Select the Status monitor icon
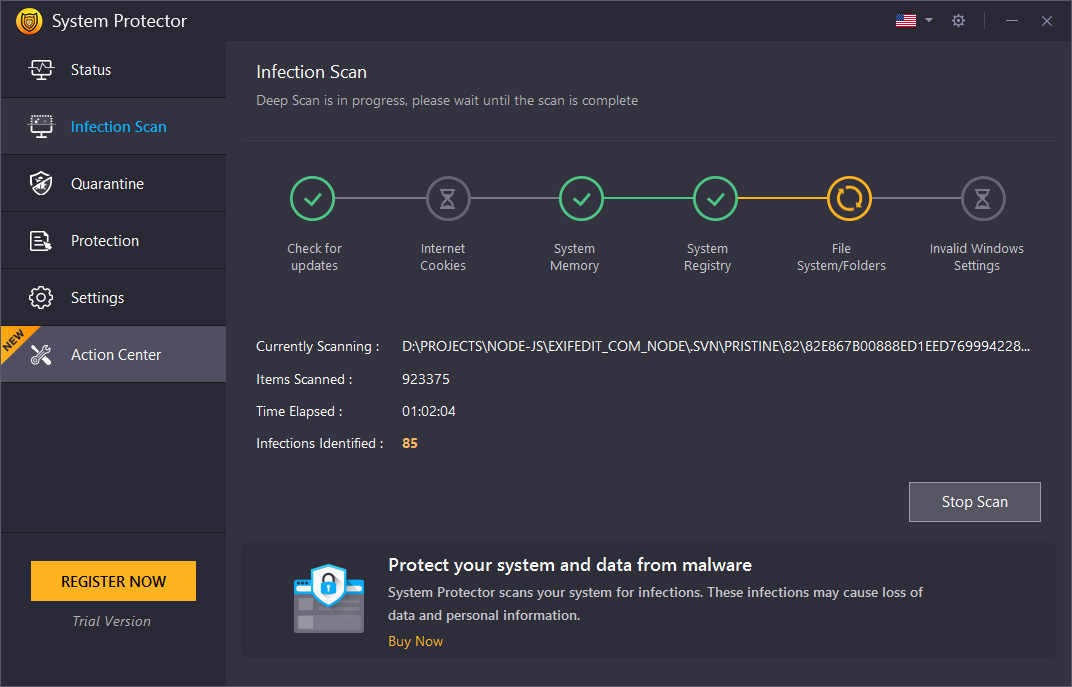Image resolution: width=1072 pixels, height=687 pixels. 41,69
